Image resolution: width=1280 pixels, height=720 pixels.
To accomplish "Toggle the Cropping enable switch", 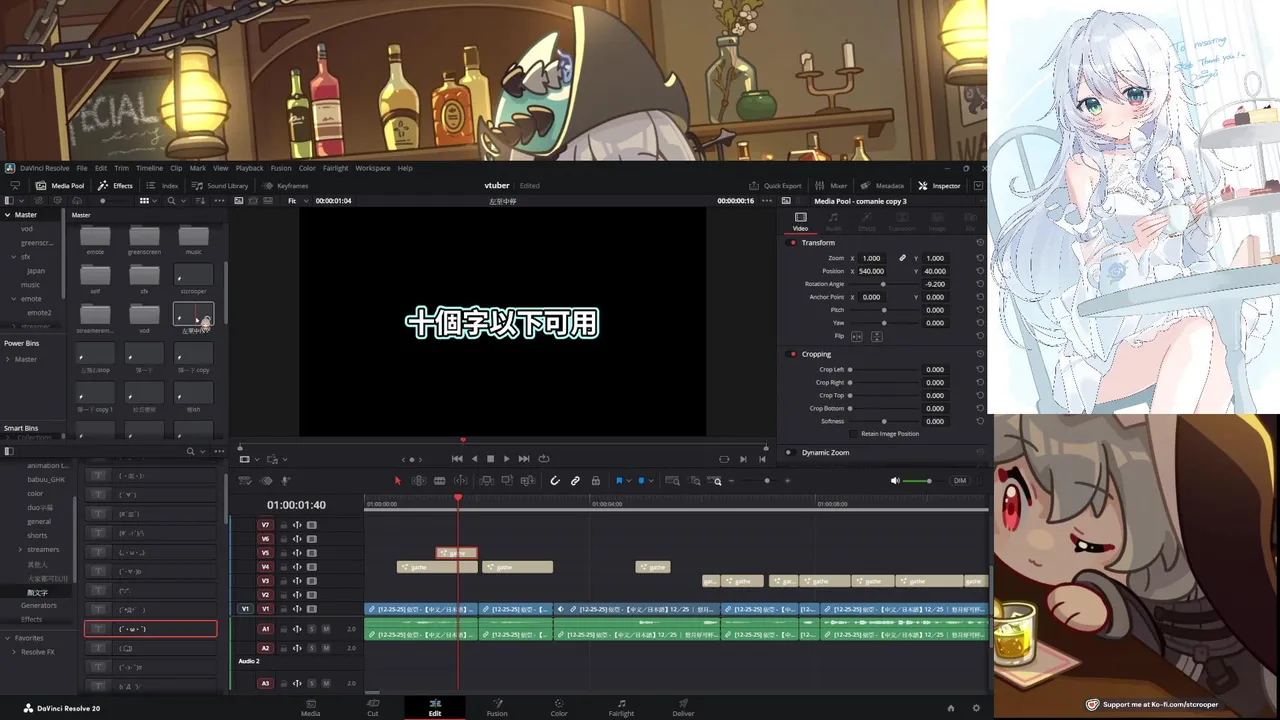I will click(793, 354).
